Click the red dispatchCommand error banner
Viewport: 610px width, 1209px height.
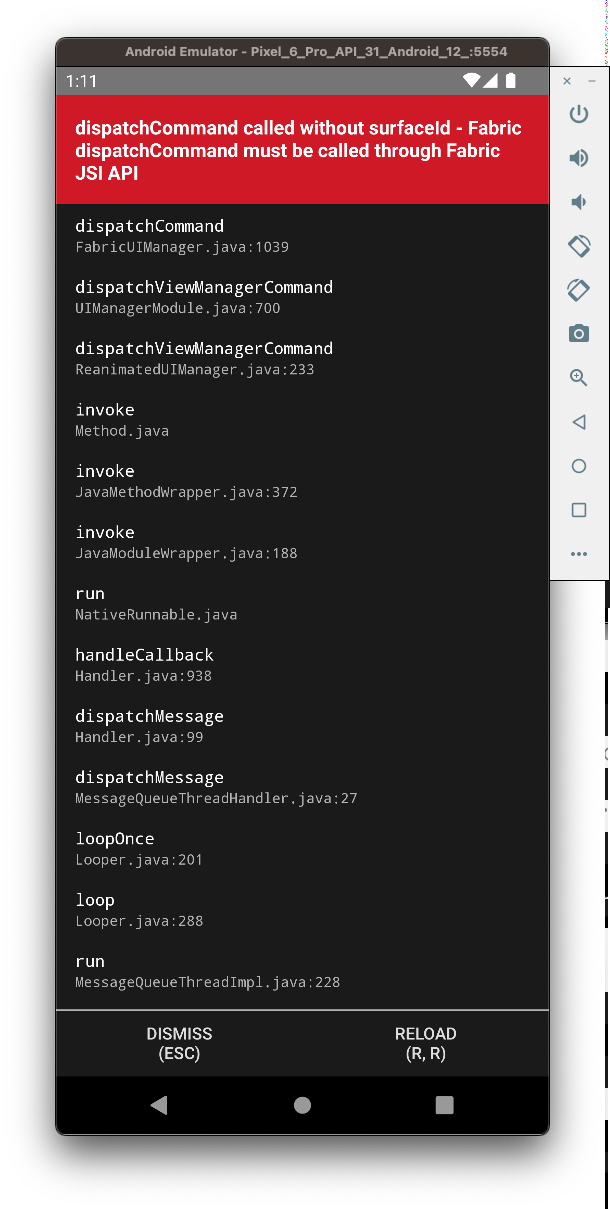coord(302,150)
